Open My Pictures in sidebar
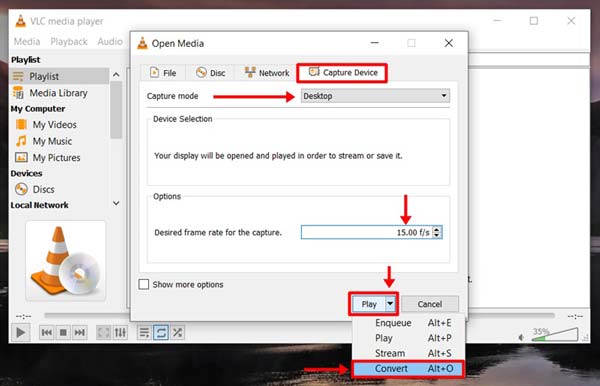 tap(56, 158)
